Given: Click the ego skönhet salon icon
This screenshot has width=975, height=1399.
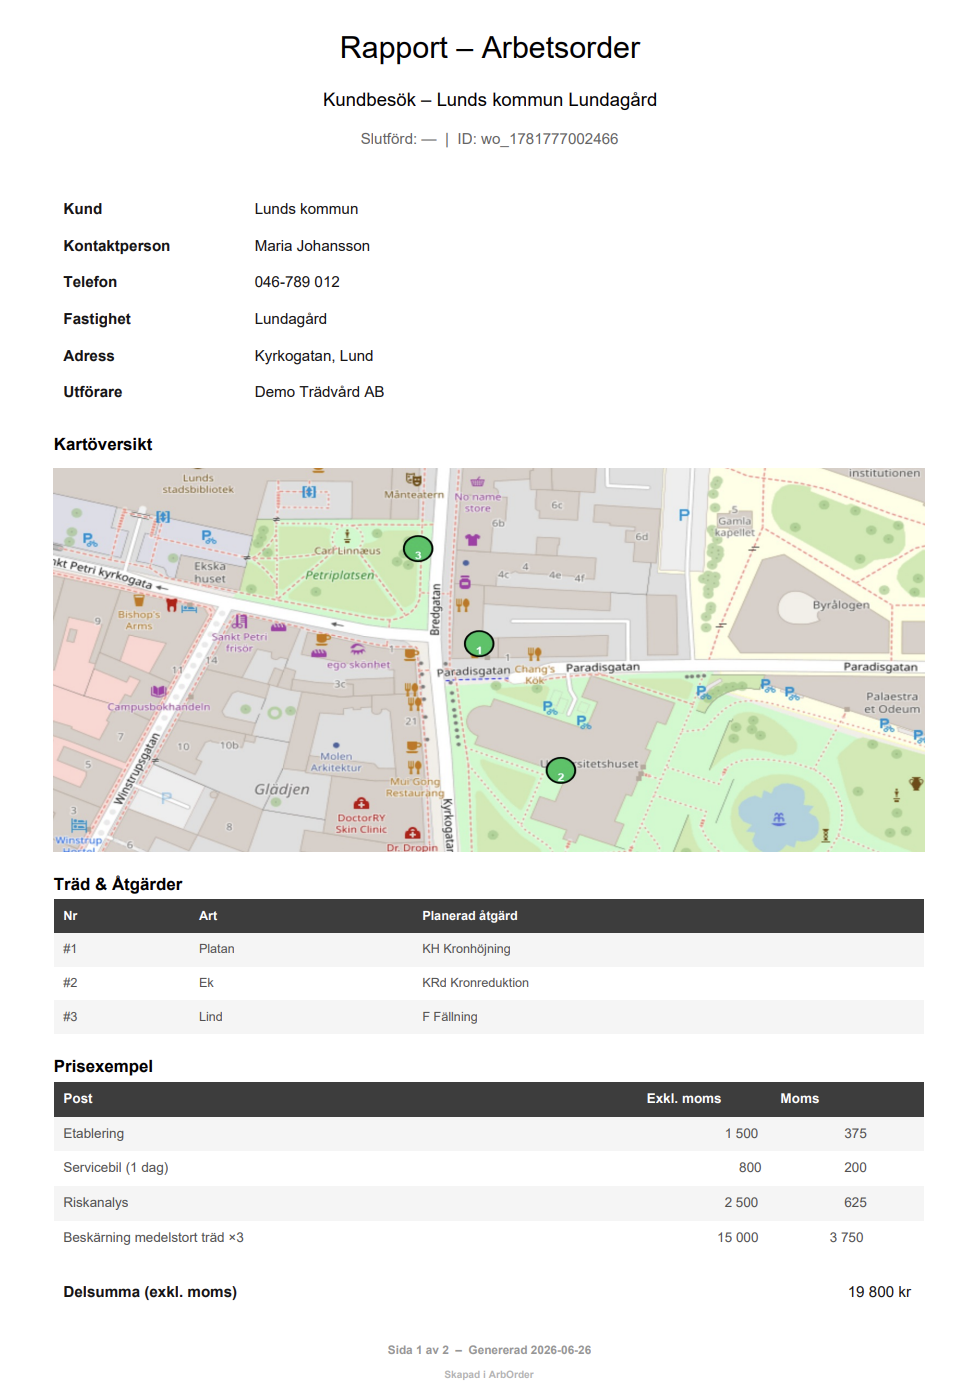Looking at the screenshot, I should [x=357, y=650].
